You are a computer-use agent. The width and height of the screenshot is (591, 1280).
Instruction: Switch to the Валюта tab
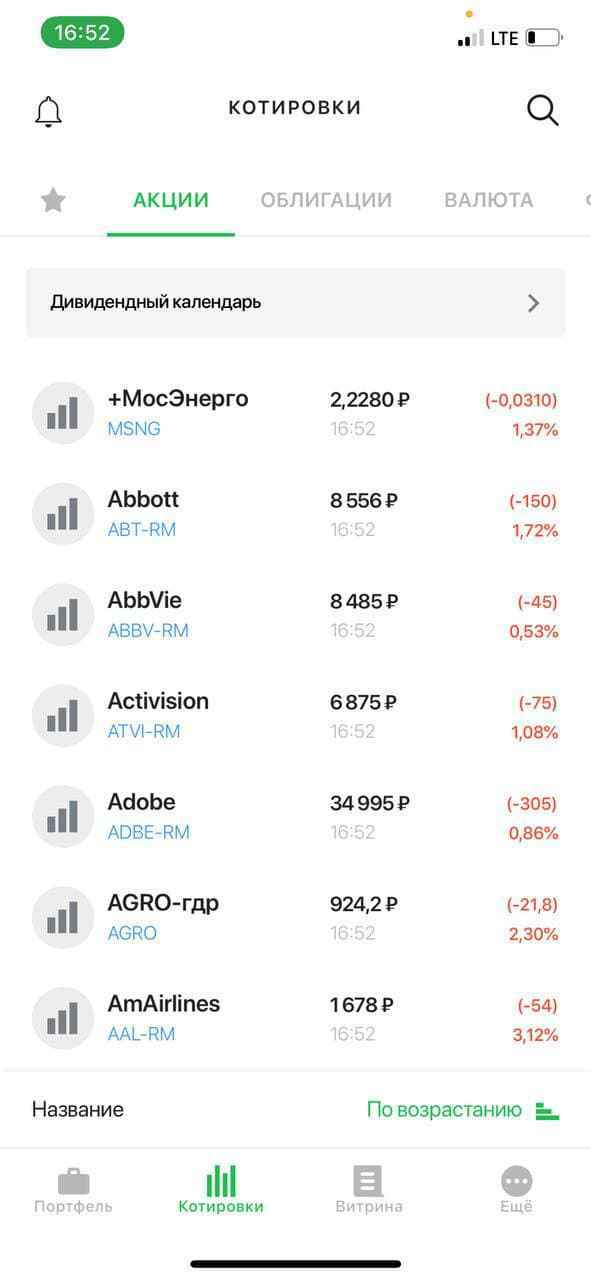coord(488,200)
